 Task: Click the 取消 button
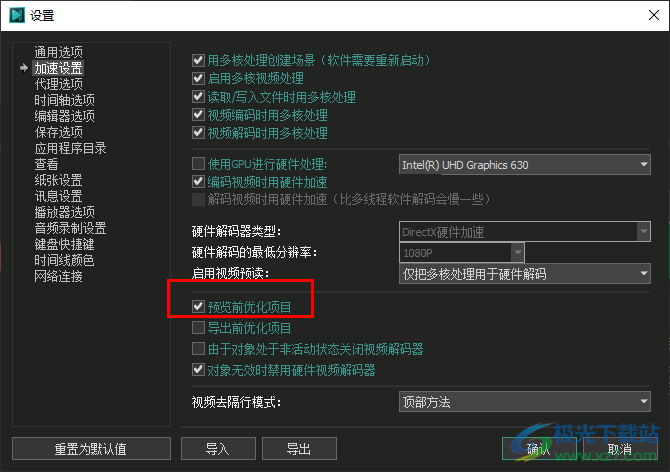point(620,449)
